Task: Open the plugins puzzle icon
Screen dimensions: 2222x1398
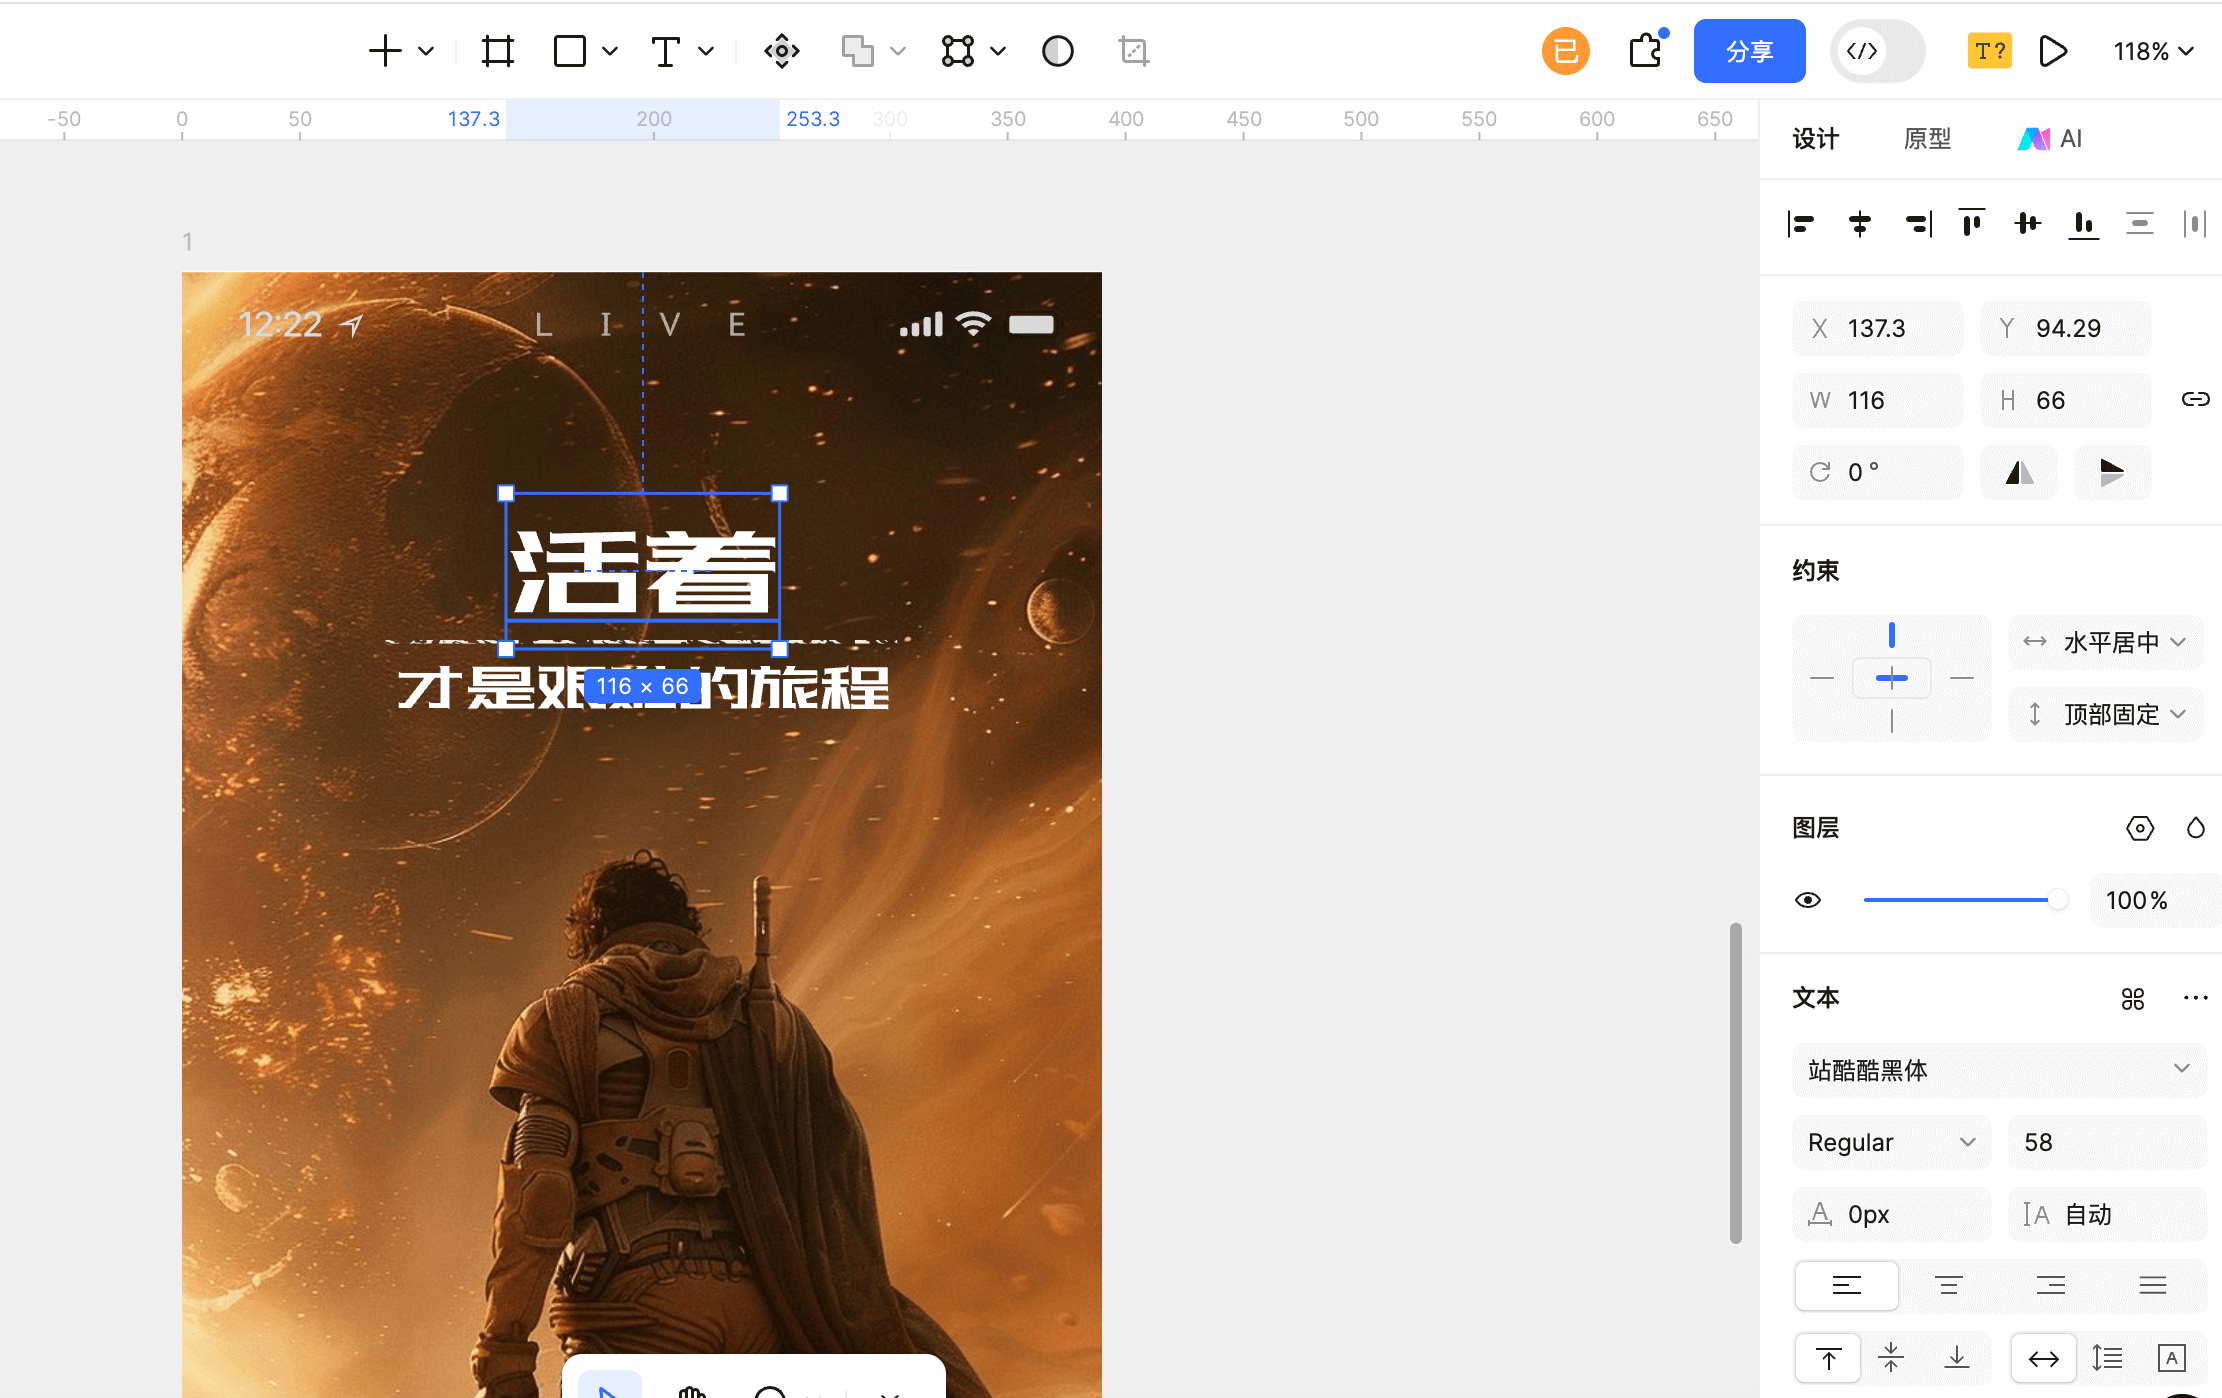Action: click(1645, 51)
